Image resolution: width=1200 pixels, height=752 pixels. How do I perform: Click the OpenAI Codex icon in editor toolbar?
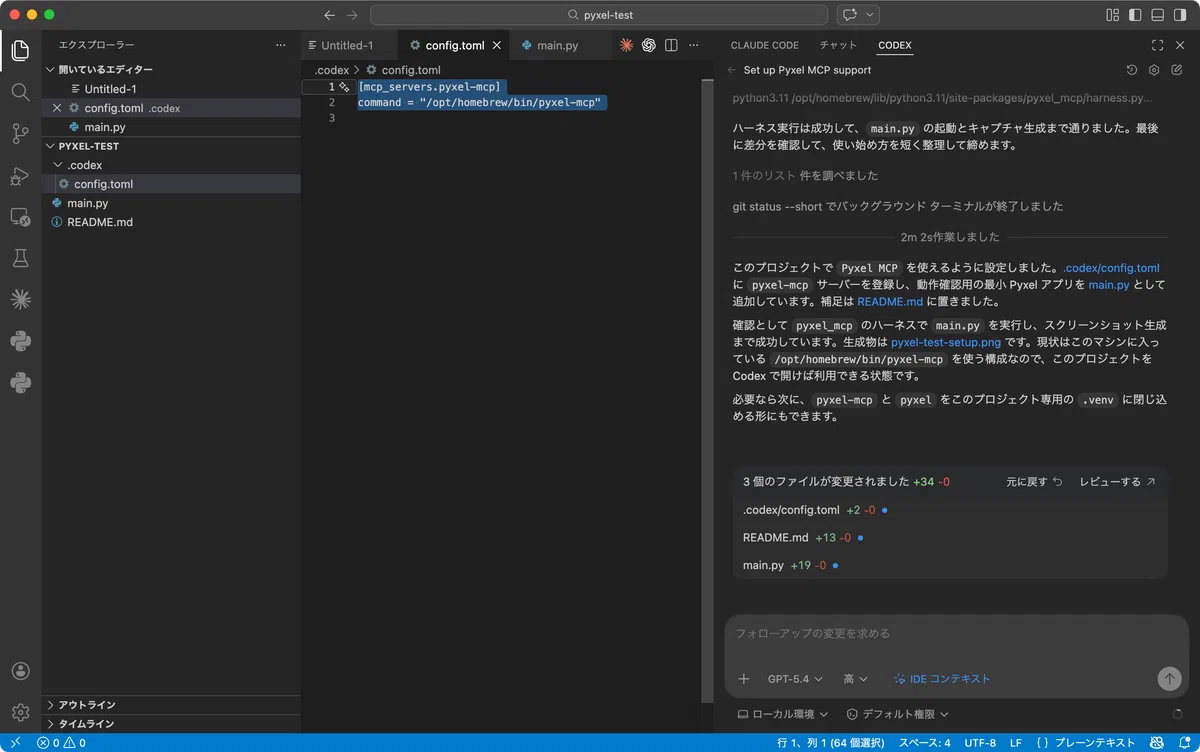click(x=649, y=45)
